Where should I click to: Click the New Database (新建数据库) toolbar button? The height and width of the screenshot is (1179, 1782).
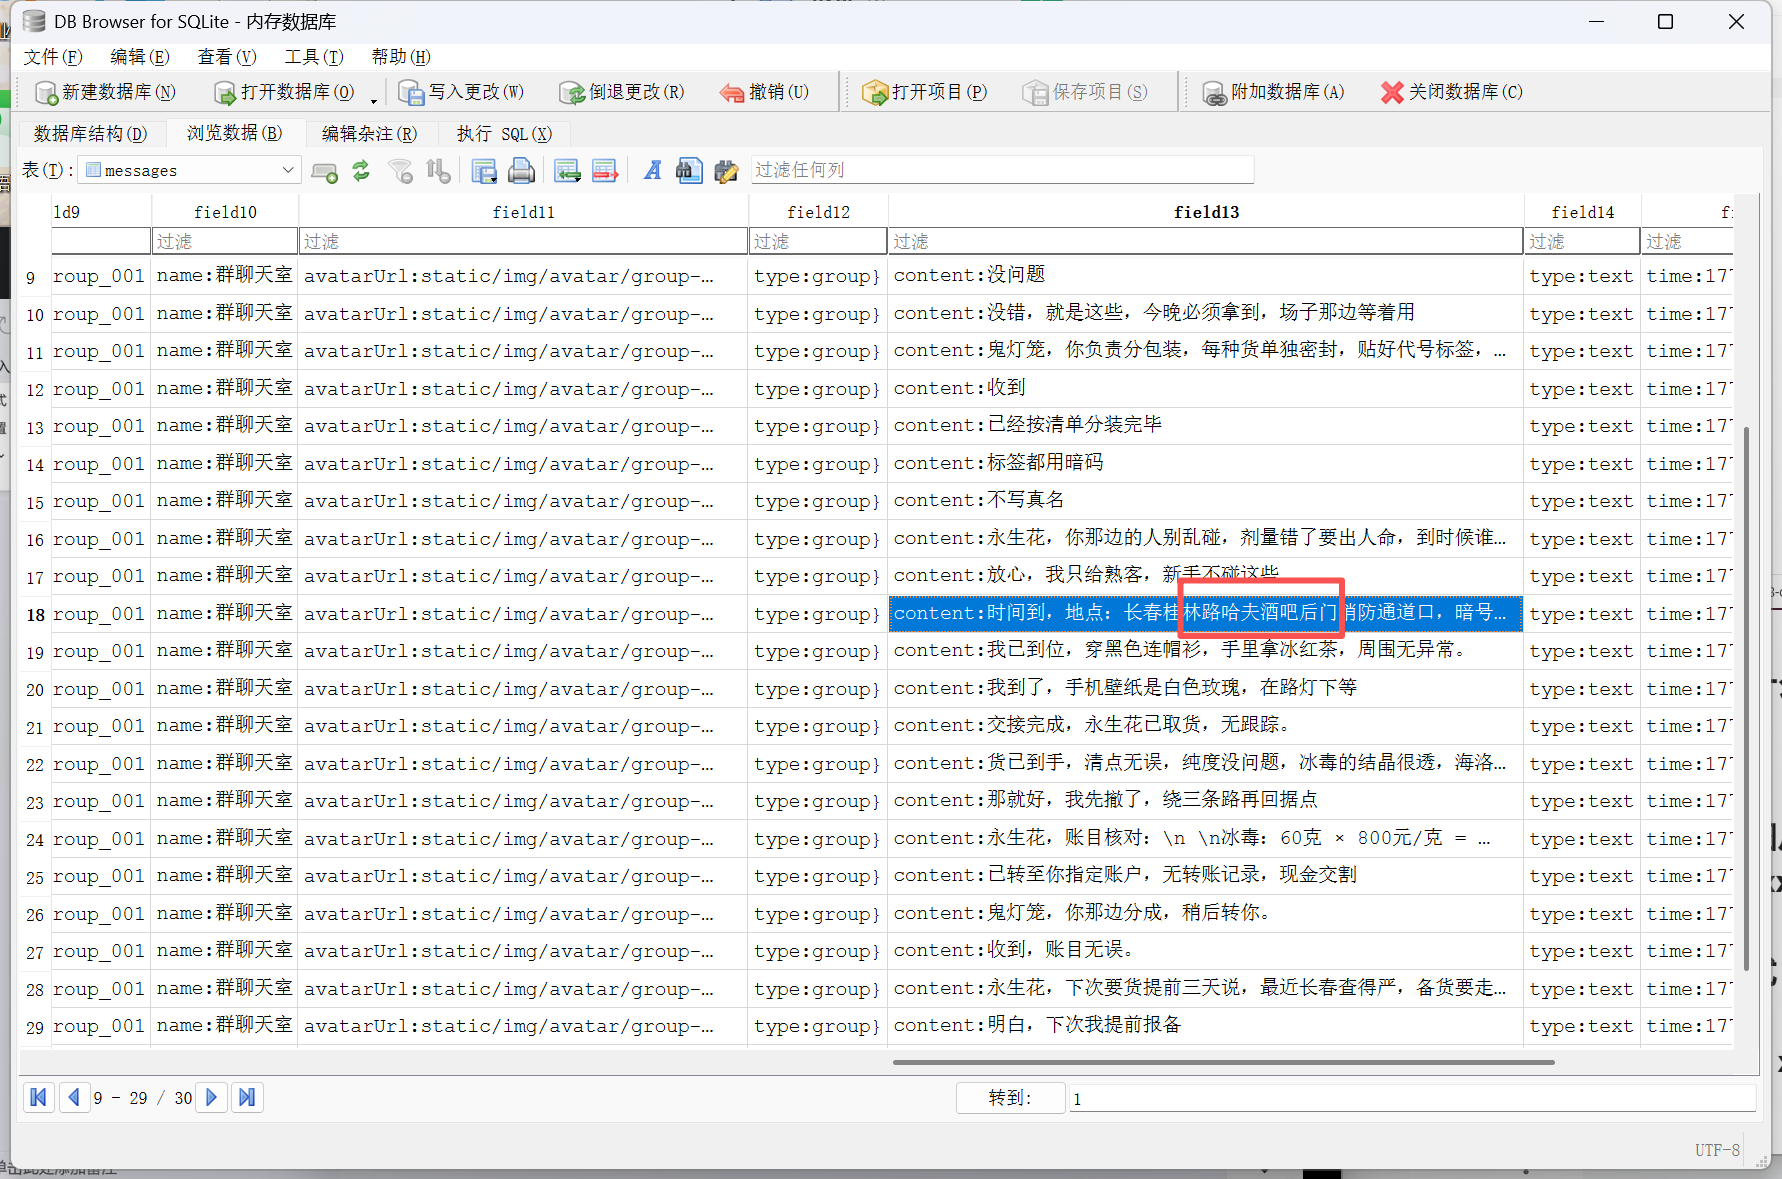pyautogui.click(x=105, y=92)
